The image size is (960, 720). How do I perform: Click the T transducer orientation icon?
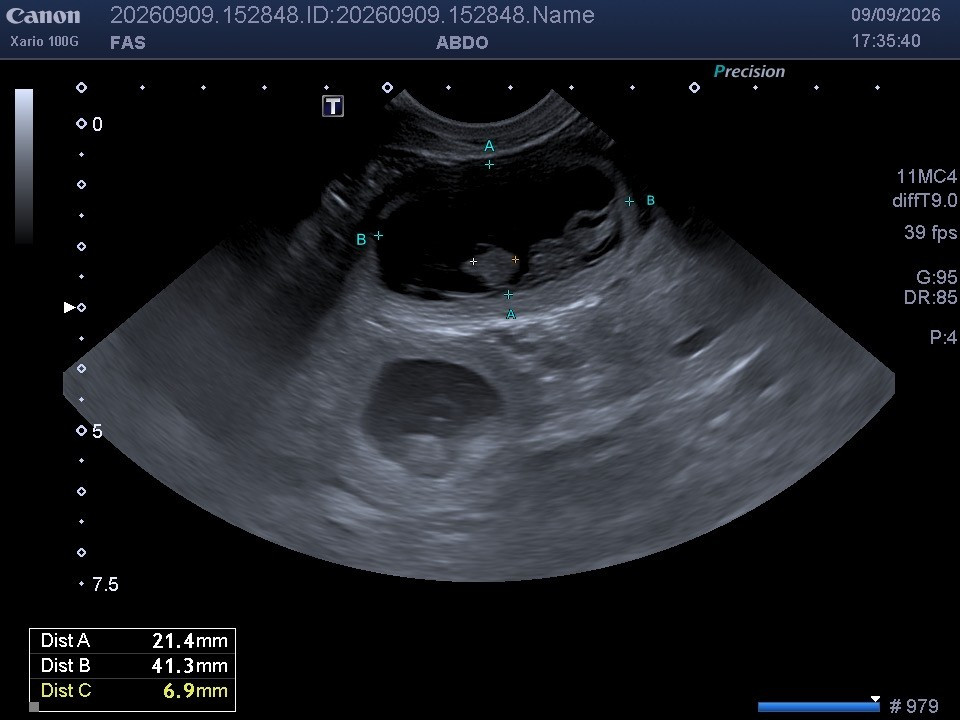coord(333,107)
